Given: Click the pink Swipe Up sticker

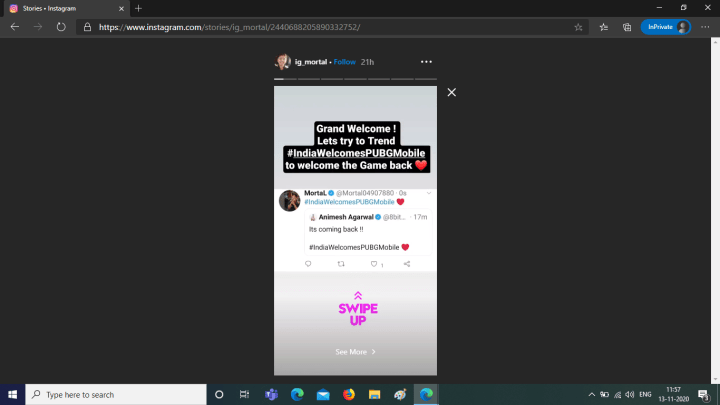Looking at the screenshot, I should click(x=358, y=309).
